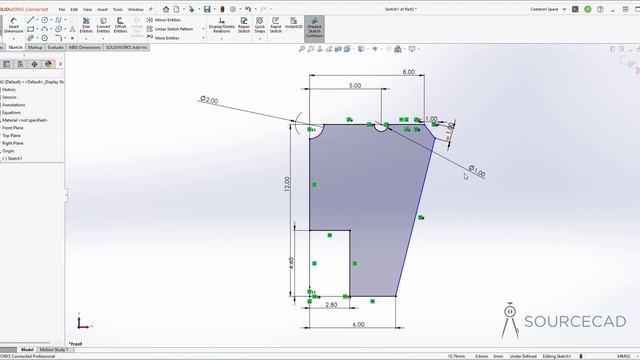The height and width of the screenshot is (360, 640).
Task: Switch to the Markup tab
Action: pyautogui.click(x=35, y=47)
